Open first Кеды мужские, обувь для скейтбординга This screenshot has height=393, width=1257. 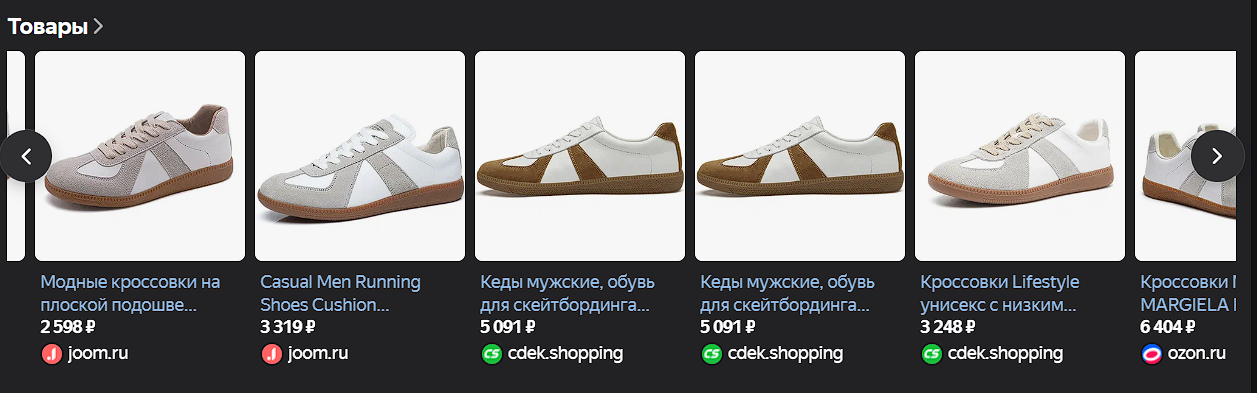(x=566, y=293)
